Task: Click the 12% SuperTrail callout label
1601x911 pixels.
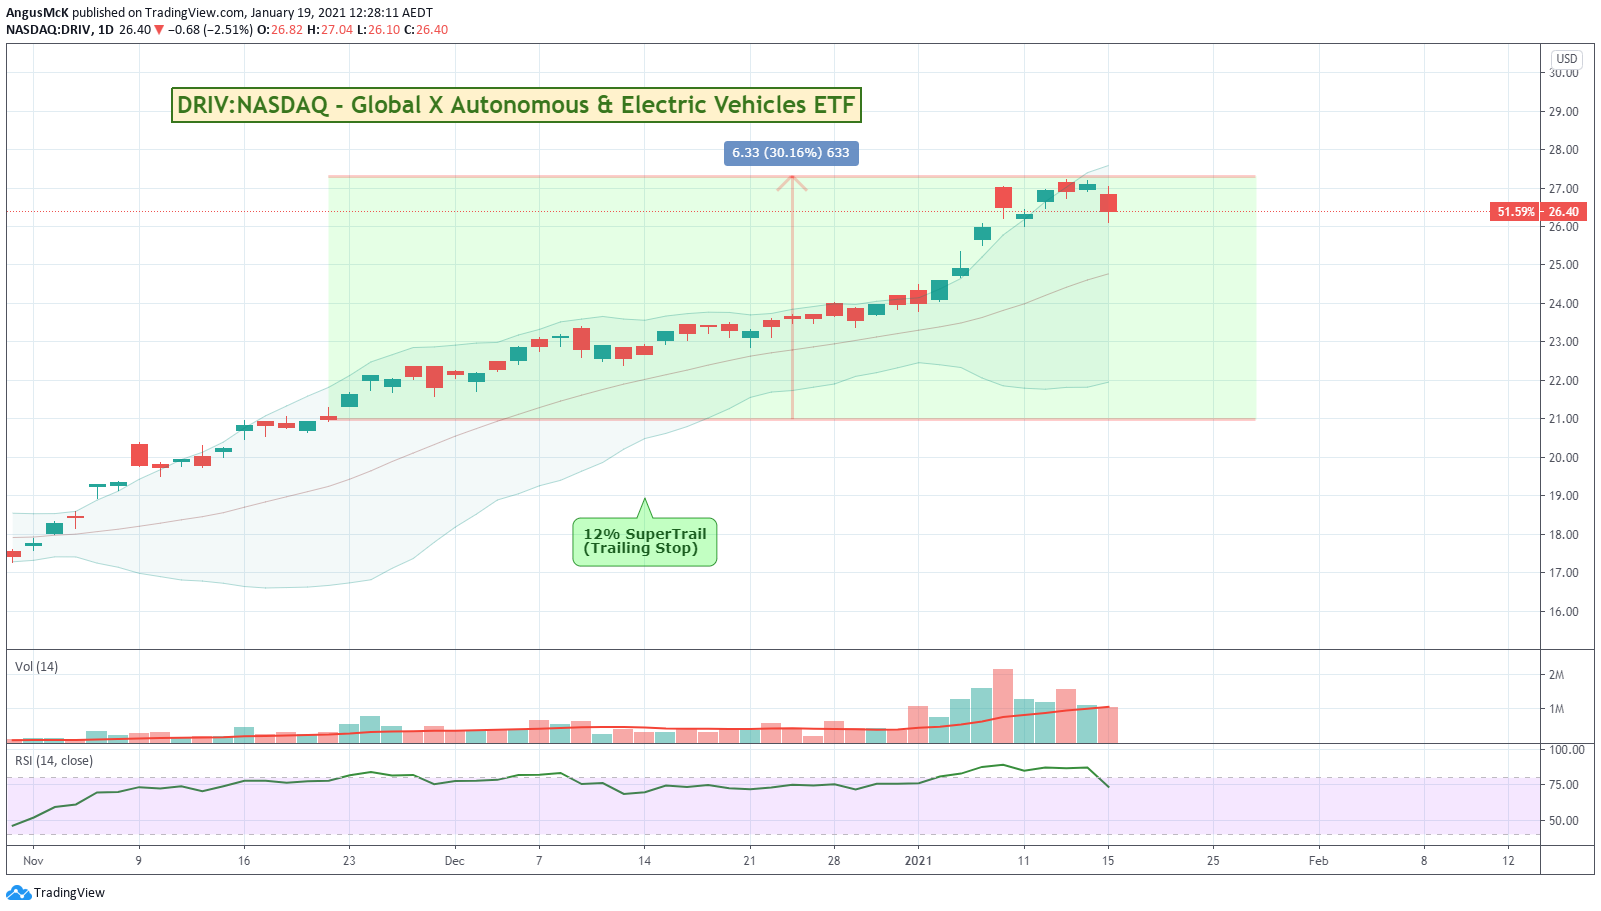Action: pyautogui.click(x=645, y=541)
